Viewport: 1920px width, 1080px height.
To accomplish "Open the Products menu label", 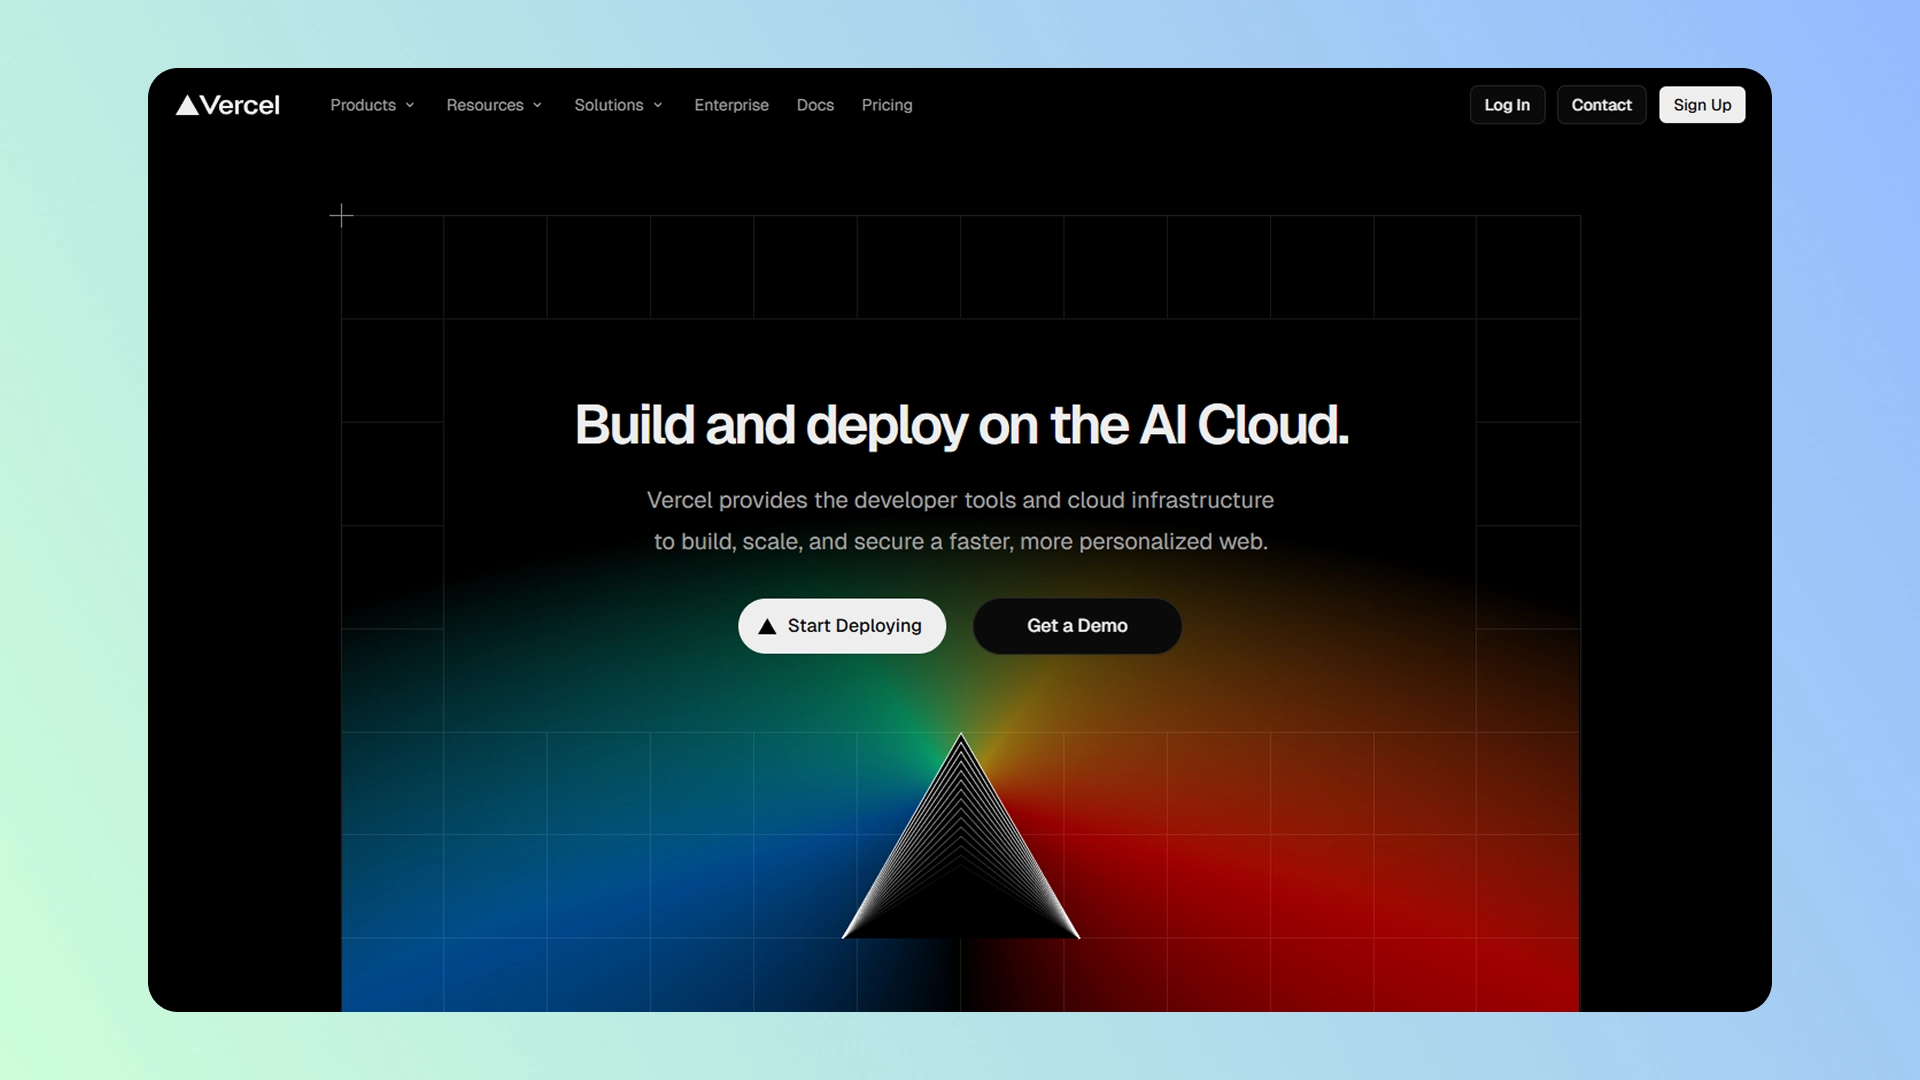I will pos(363,105).
